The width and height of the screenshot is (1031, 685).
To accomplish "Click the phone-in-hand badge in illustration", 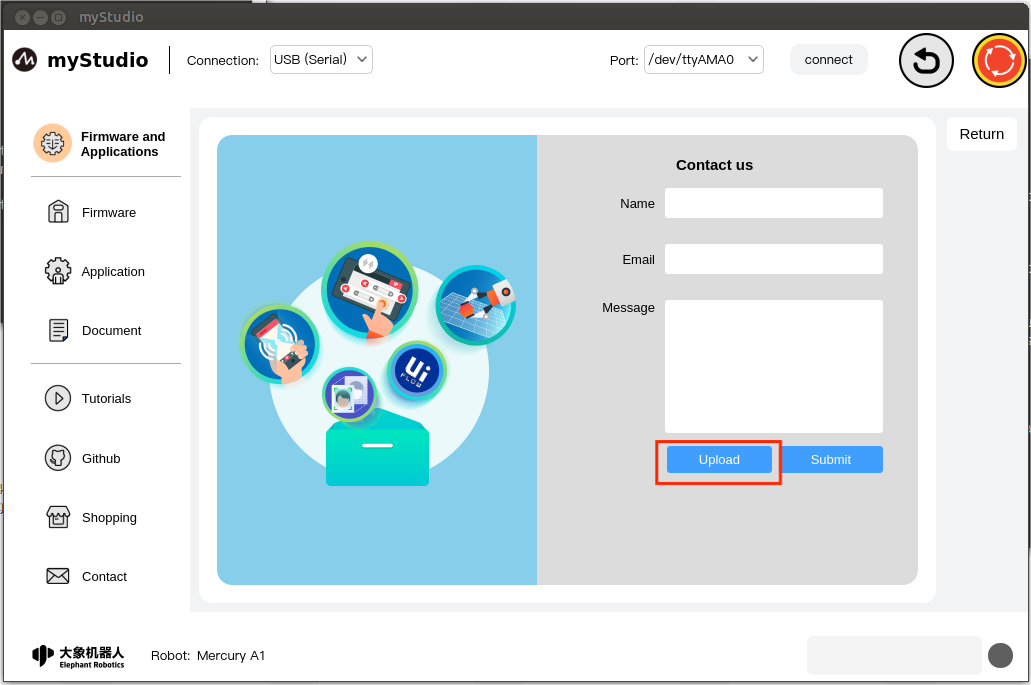I will (x=280, y=344).
